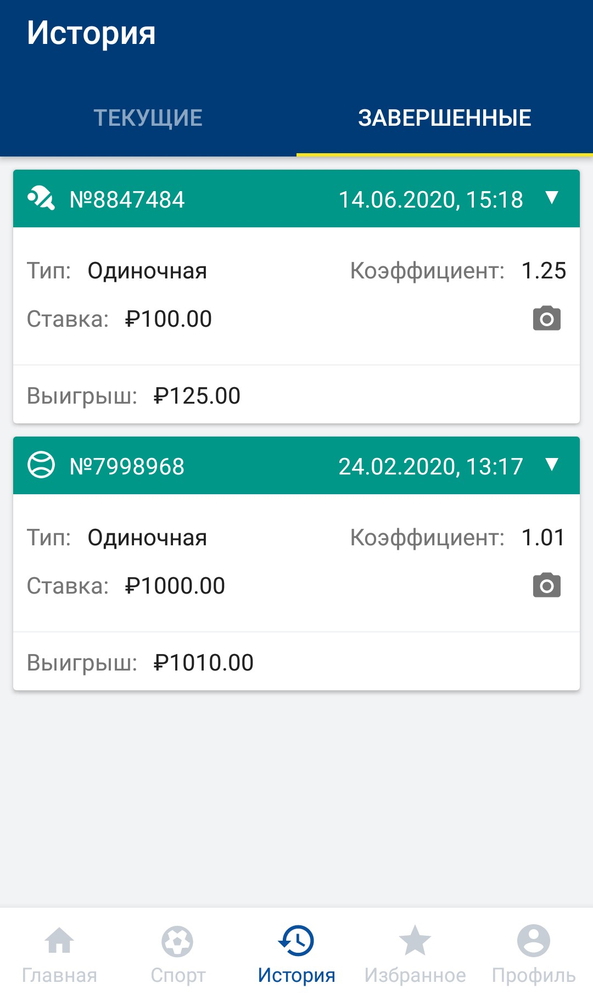Open Избранное via the star icon
The height and width of the screenshot is (1000, 593).
click(x=414, y=941)
